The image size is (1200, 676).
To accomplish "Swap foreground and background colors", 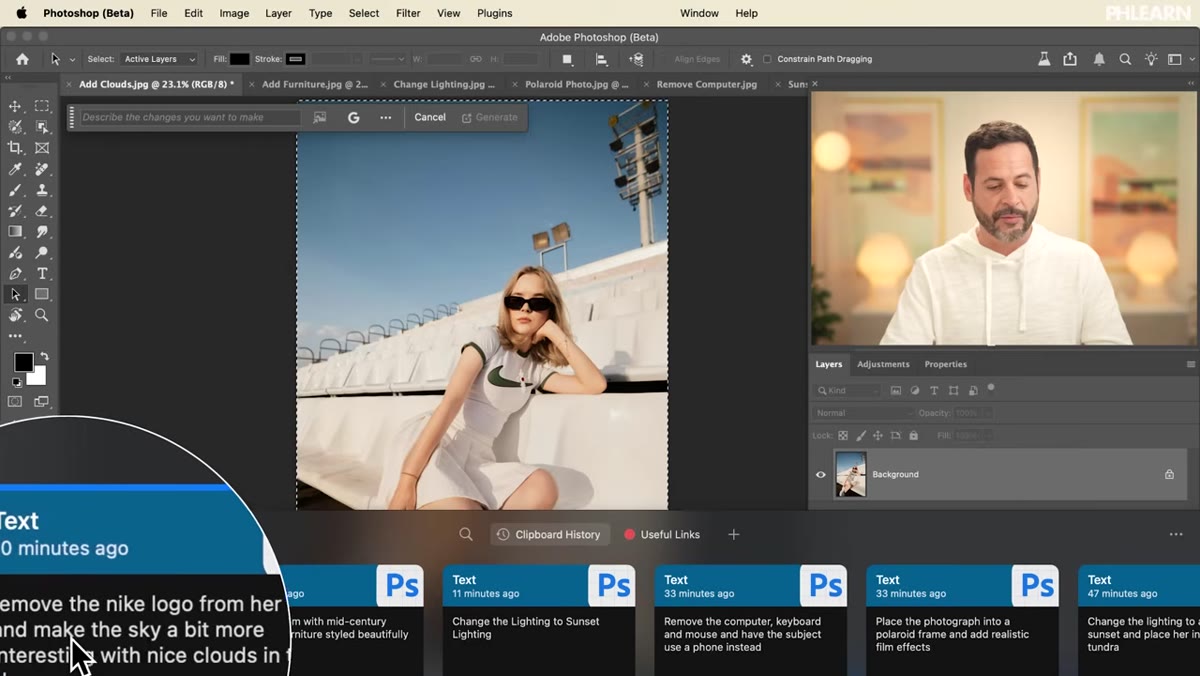I will click(44, 357).
